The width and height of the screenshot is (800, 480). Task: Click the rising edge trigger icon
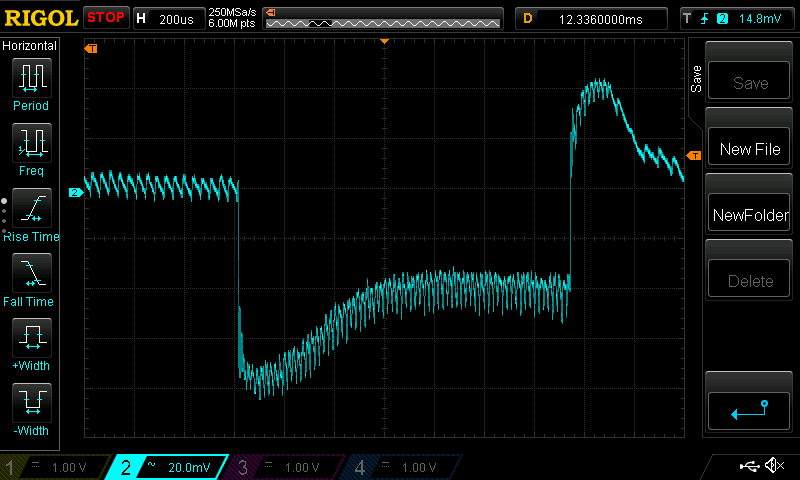click(705, 19)
